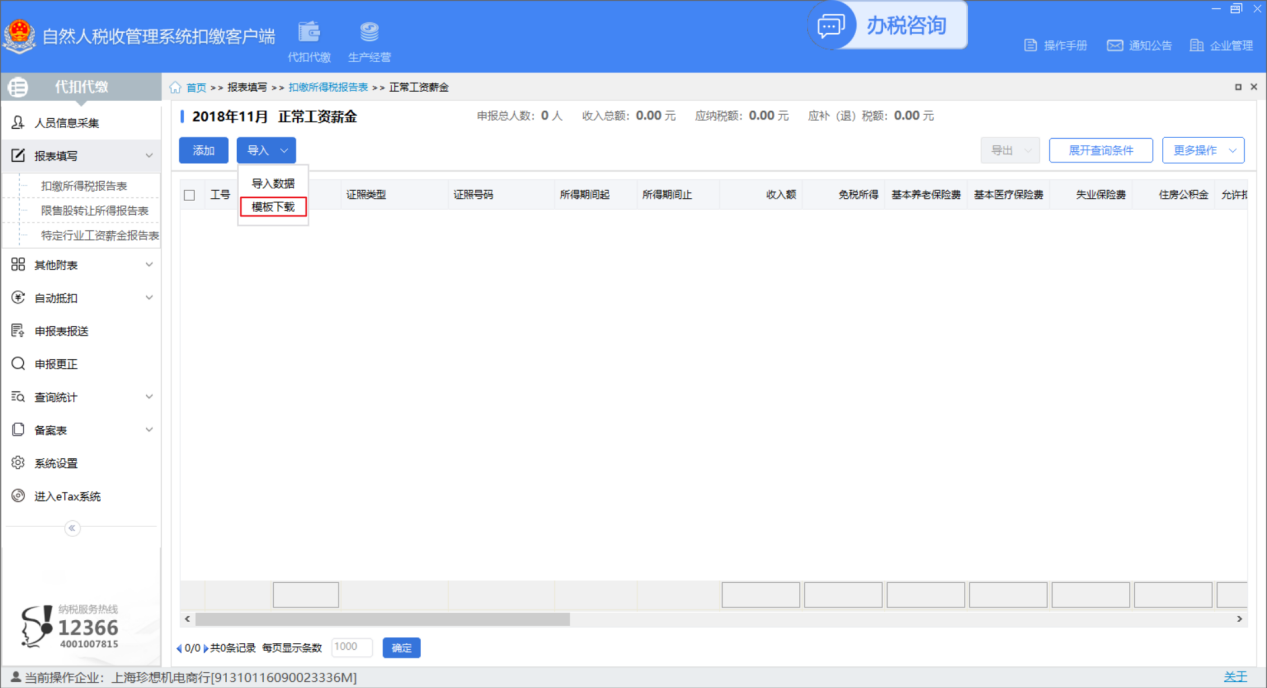Choose 导入数据 from the import menu

click(273, 184)
